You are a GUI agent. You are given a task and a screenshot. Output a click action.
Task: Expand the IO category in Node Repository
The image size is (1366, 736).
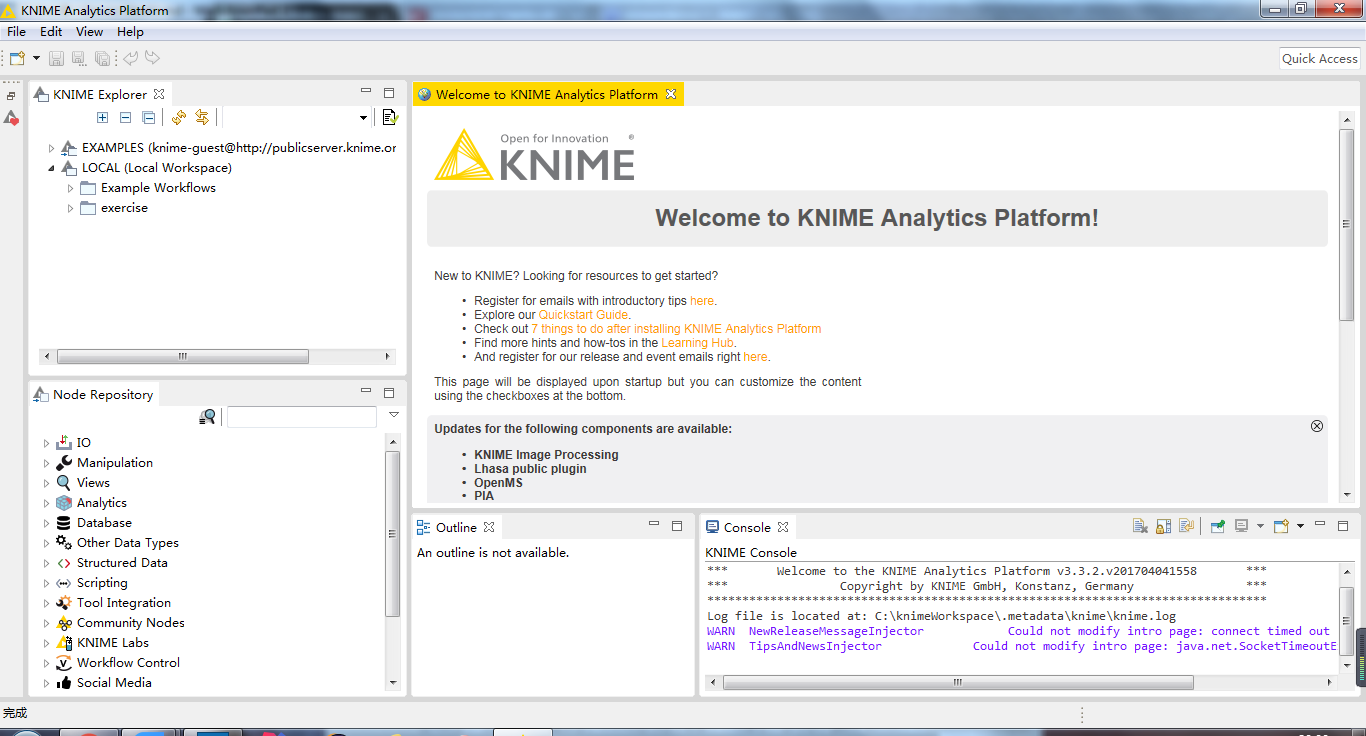point(46,443)
